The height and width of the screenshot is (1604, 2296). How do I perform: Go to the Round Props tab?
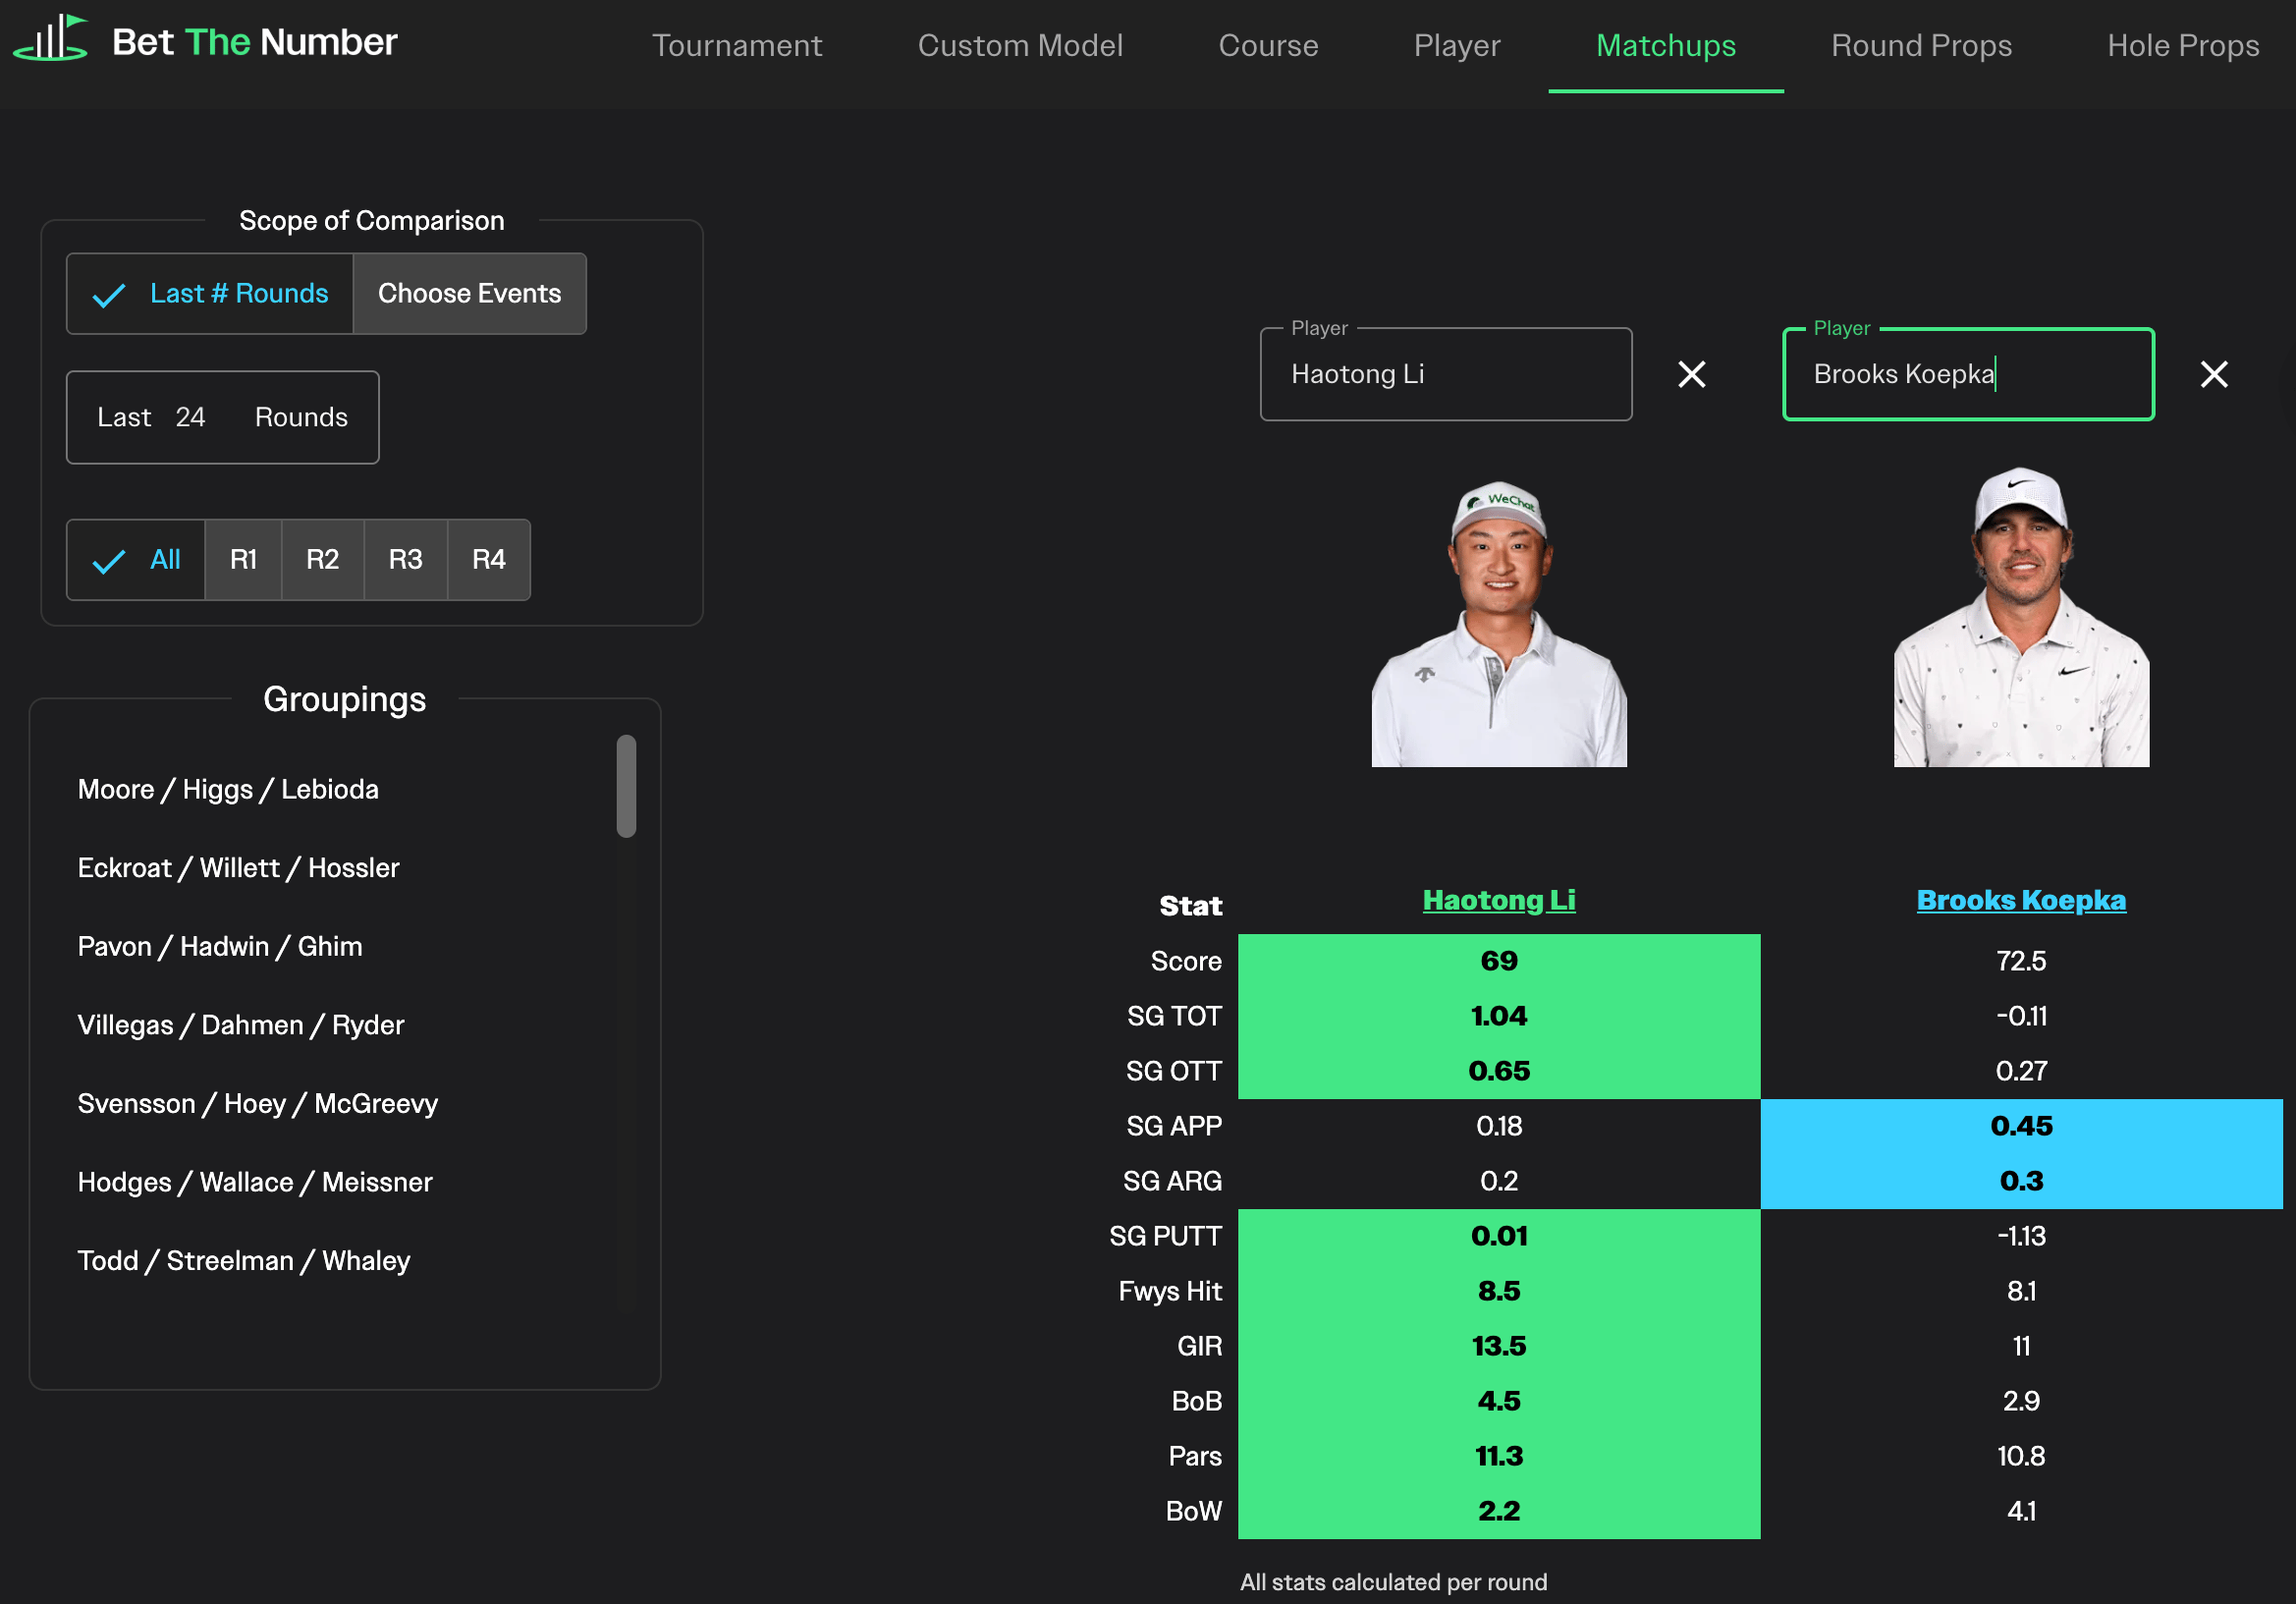click(x=1920, y=45)
